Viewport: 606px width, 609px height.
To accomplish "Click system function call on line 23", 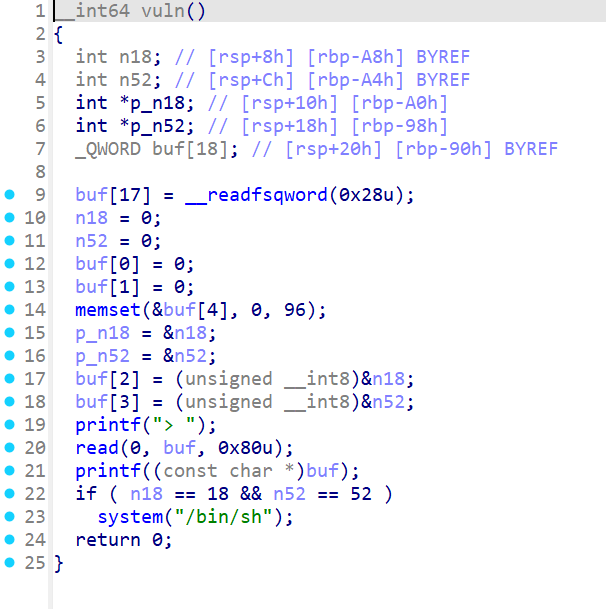I will (130, 517).
